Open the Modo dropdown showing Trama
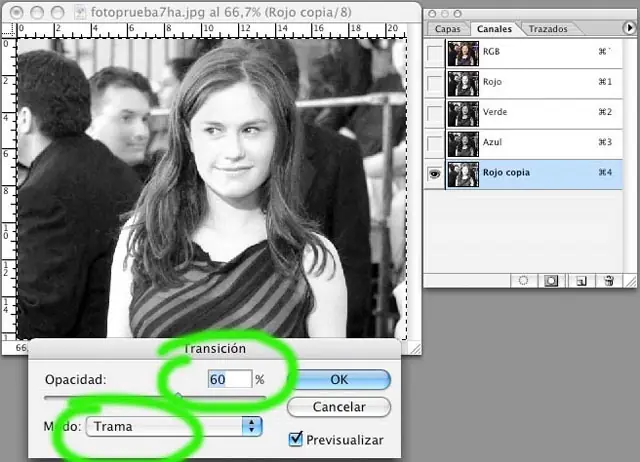 point(174,426)
